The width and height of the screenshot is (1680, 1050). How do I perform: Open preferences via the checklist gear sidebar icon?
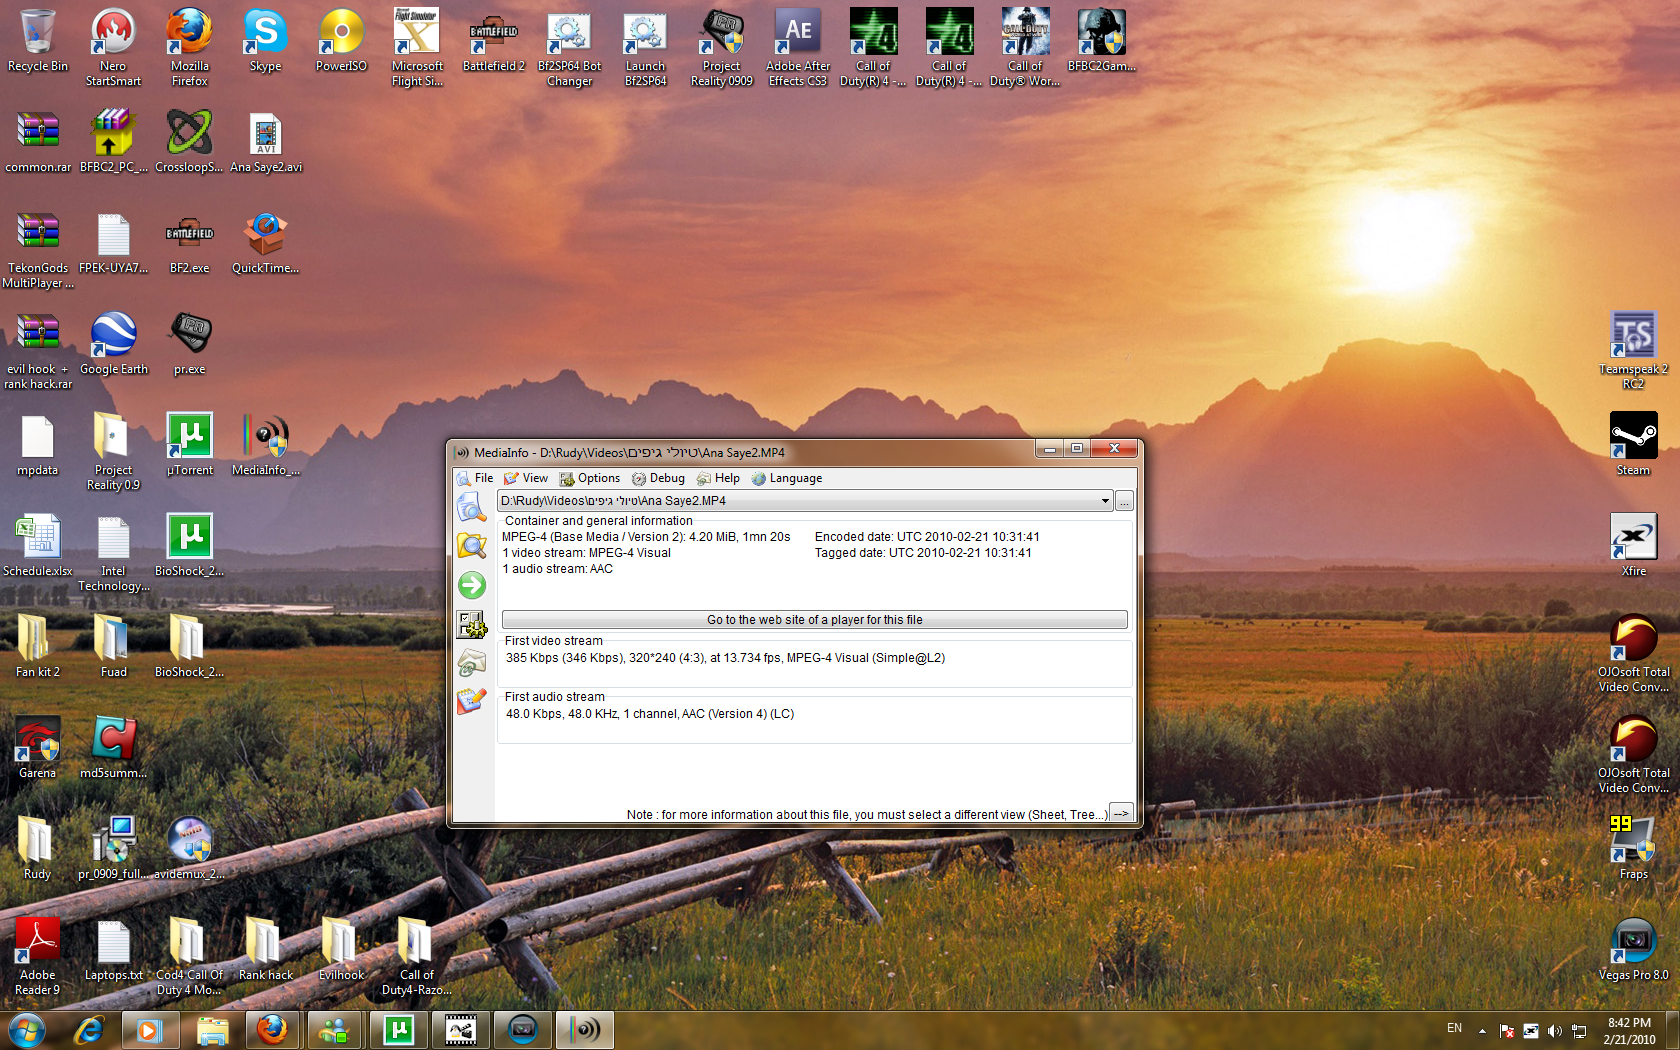click(x=471, y=624)
